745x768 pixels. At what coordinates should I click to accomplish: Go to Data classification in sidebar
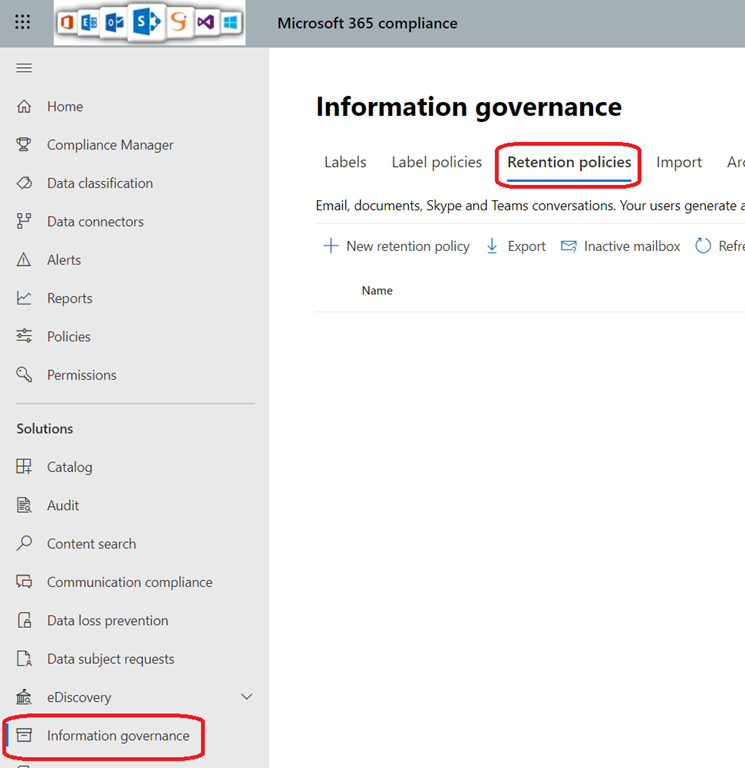100,183
